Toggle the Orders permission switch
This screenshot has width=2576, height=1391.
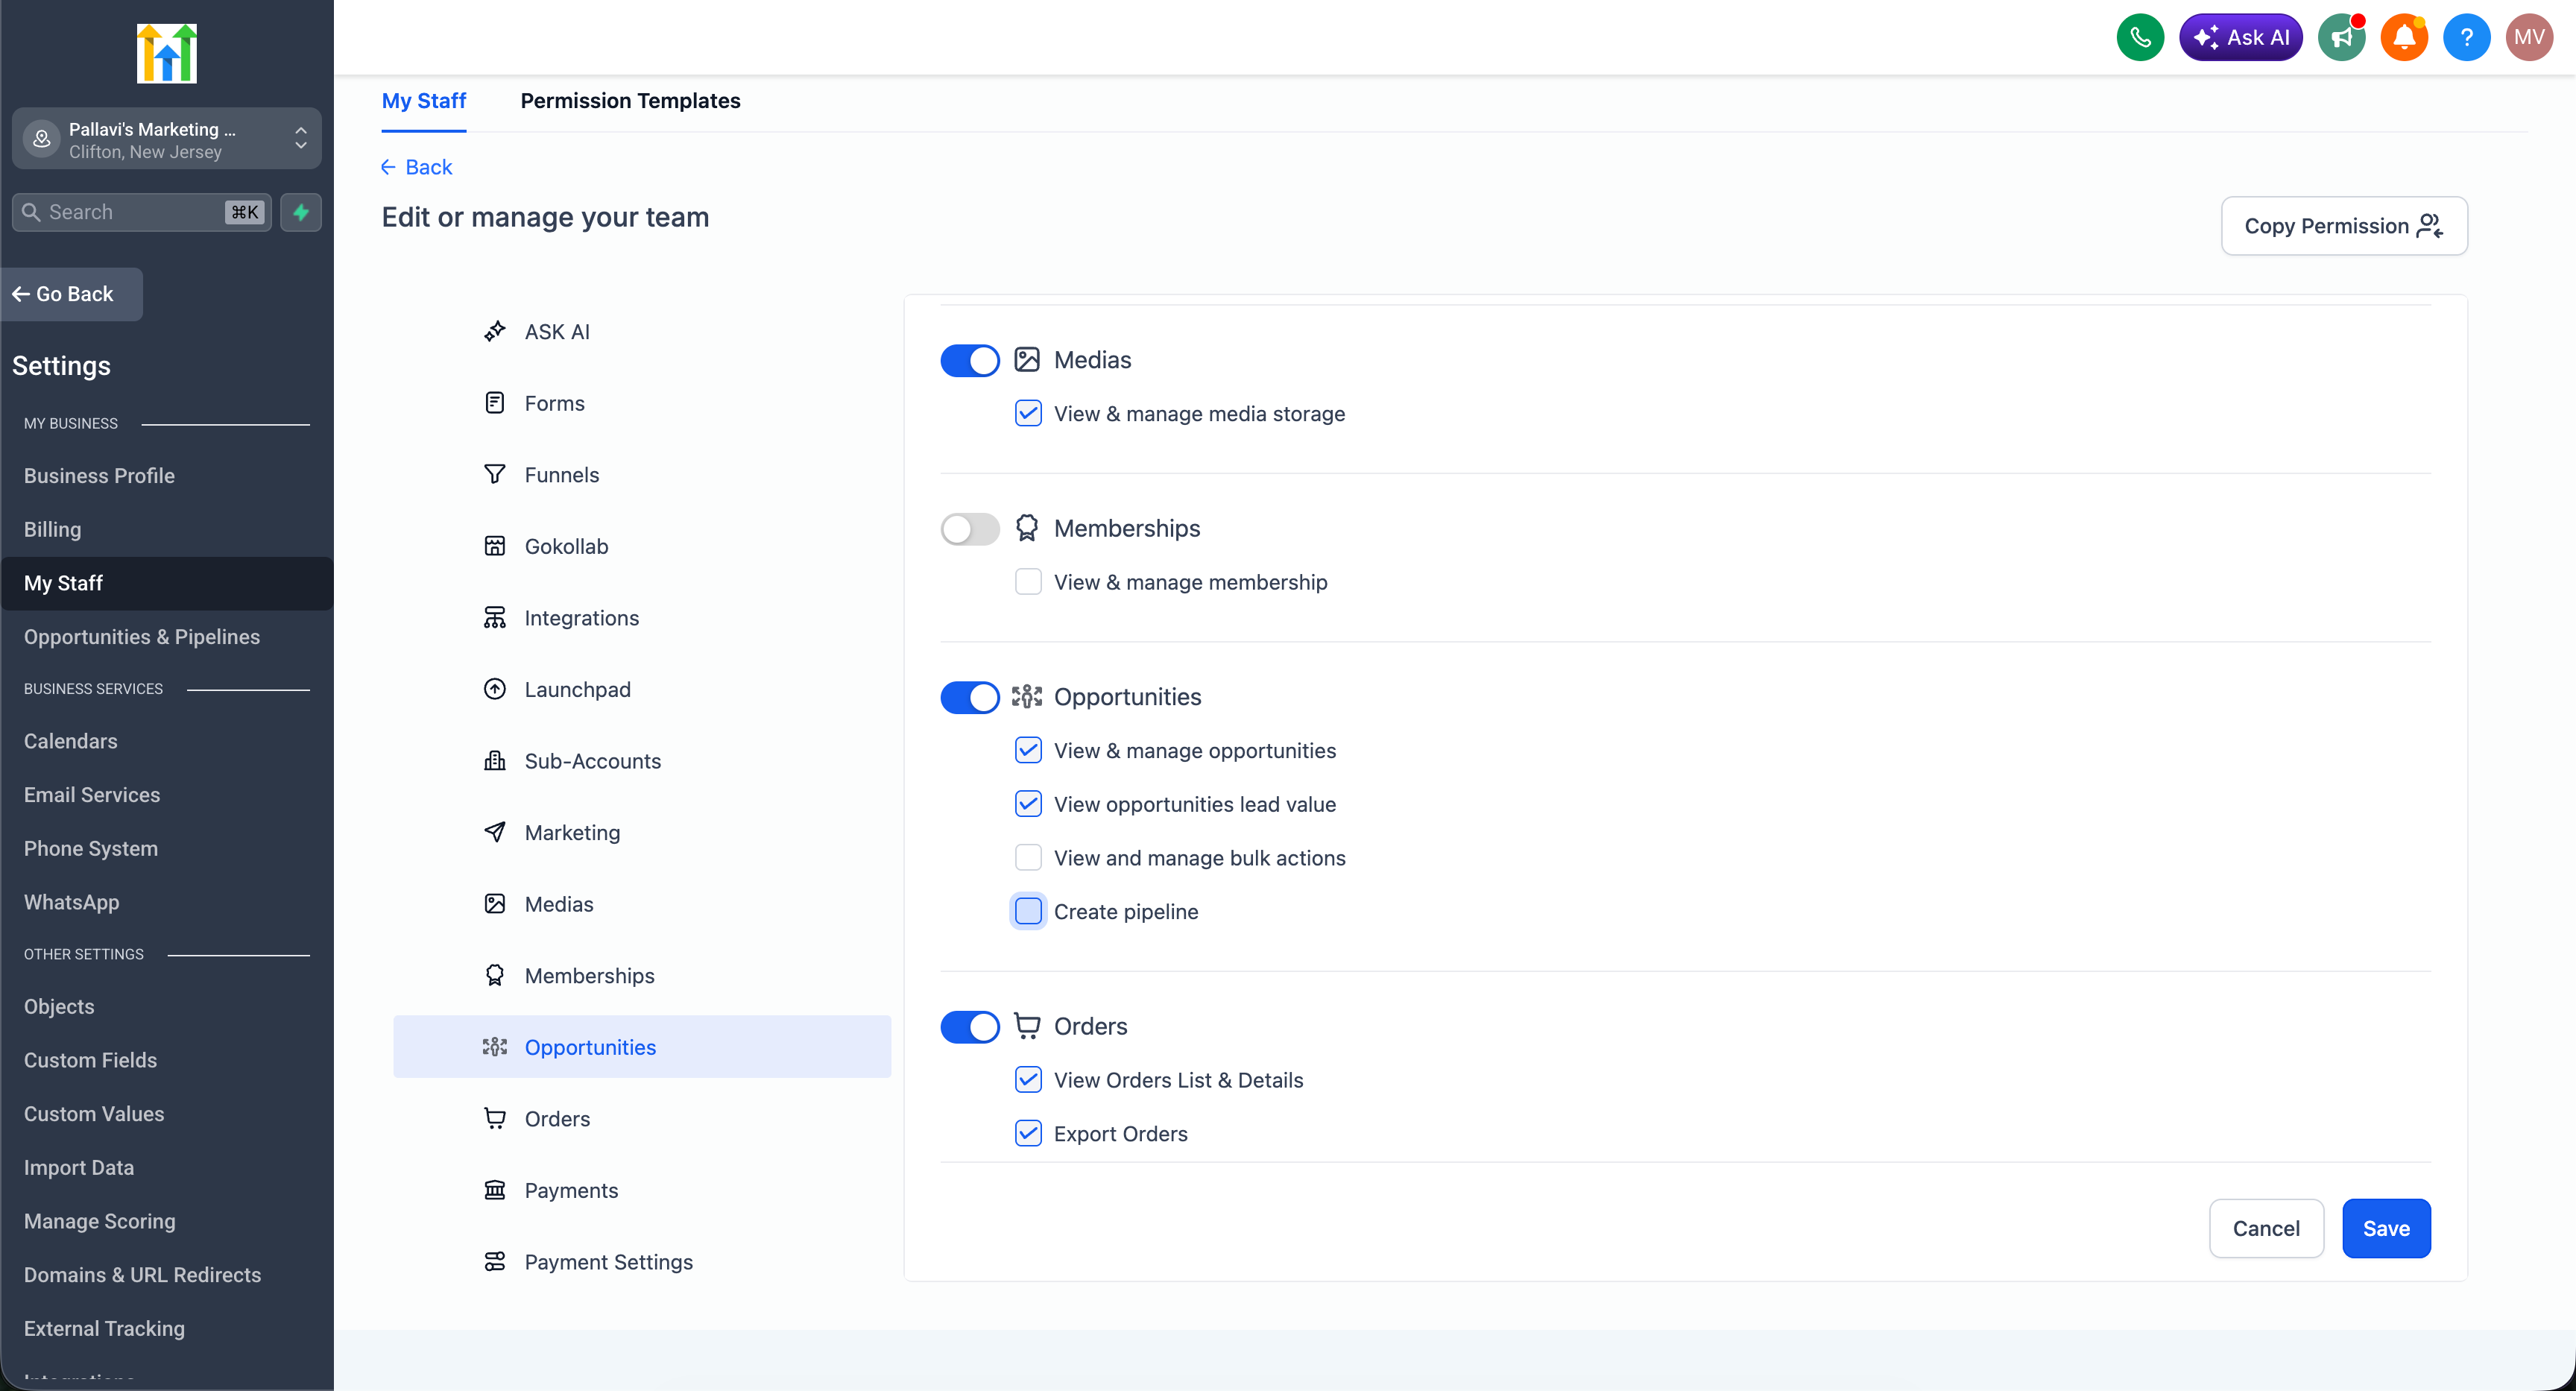tap(970, 1027)
